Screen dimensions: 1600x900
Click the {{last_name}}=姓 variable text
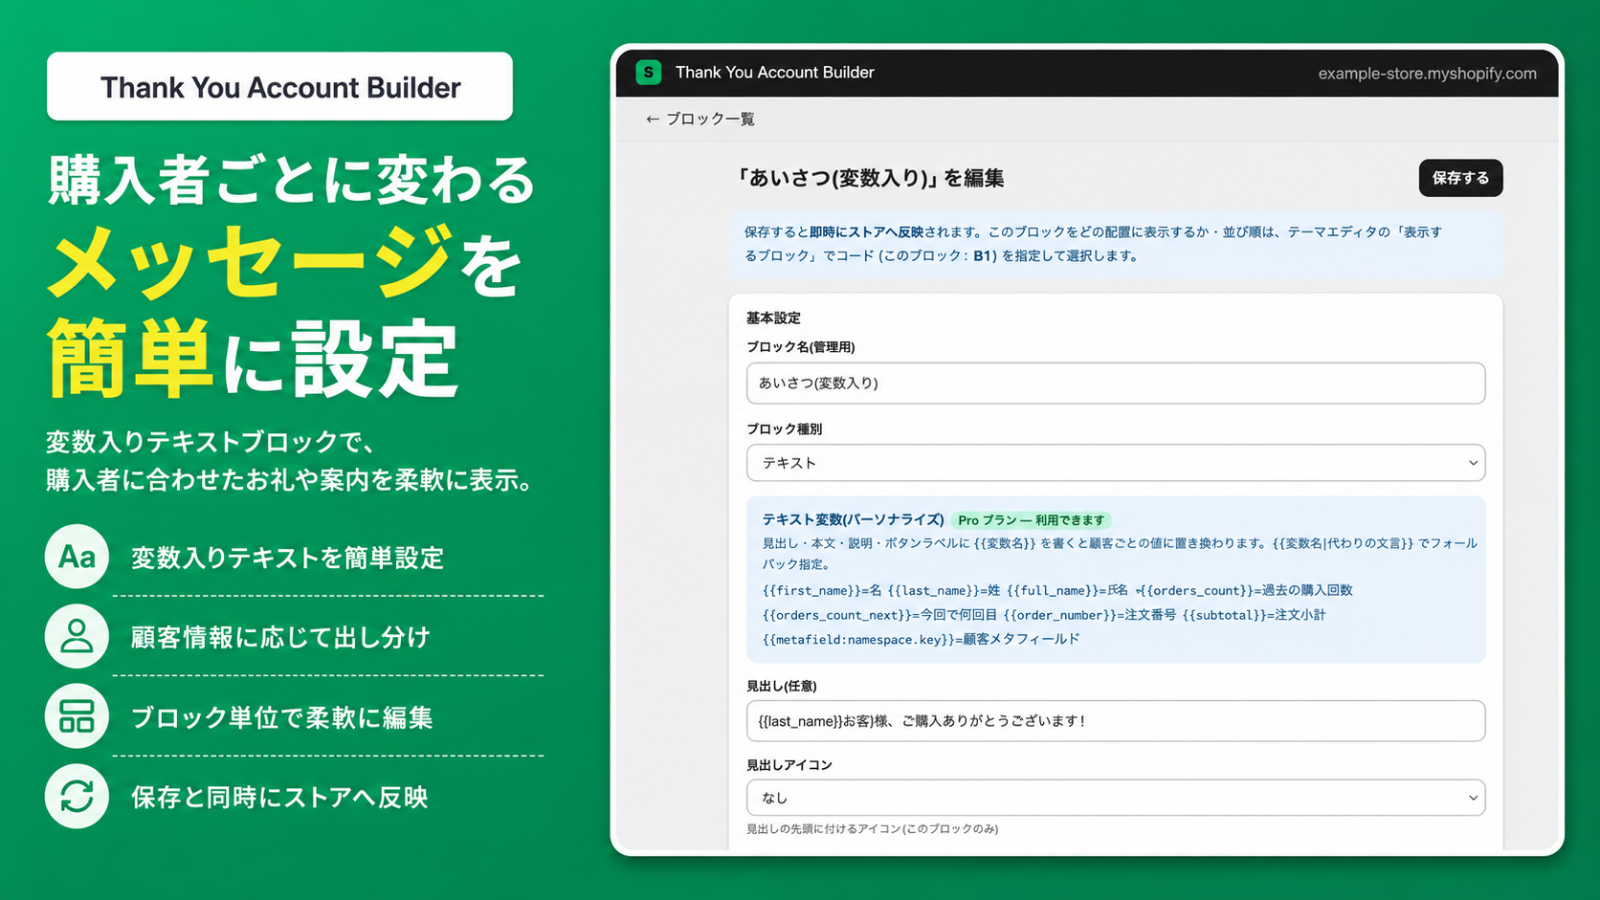pos(944,590)
